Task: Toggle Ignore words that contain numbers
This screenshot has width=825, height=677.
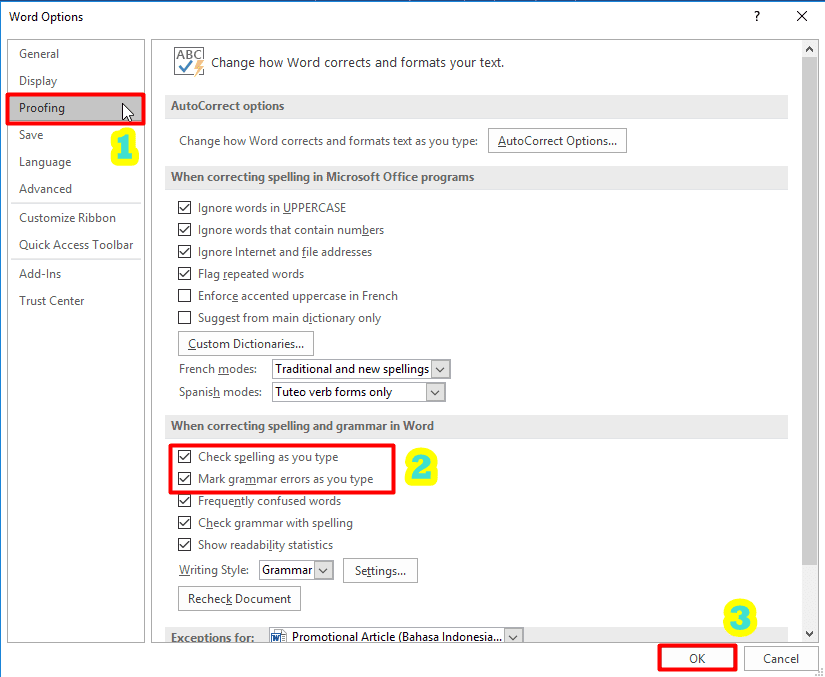Action: (x=184, y=230)
